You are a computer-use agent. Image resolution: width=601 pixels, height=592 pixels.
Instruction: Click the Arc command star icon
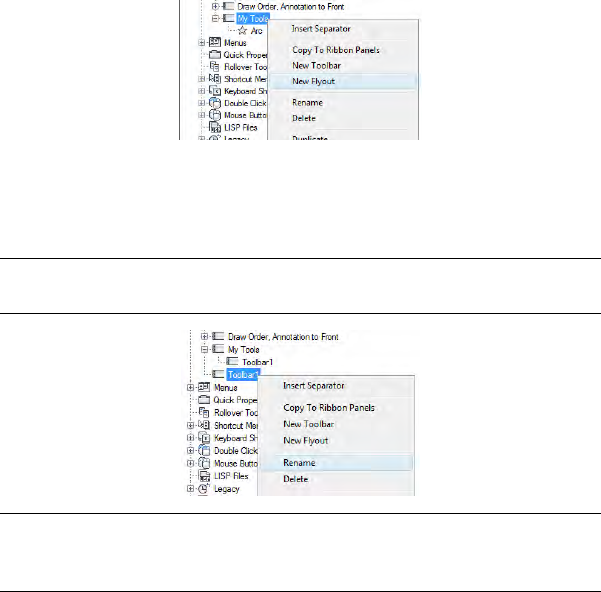(242, 30)
